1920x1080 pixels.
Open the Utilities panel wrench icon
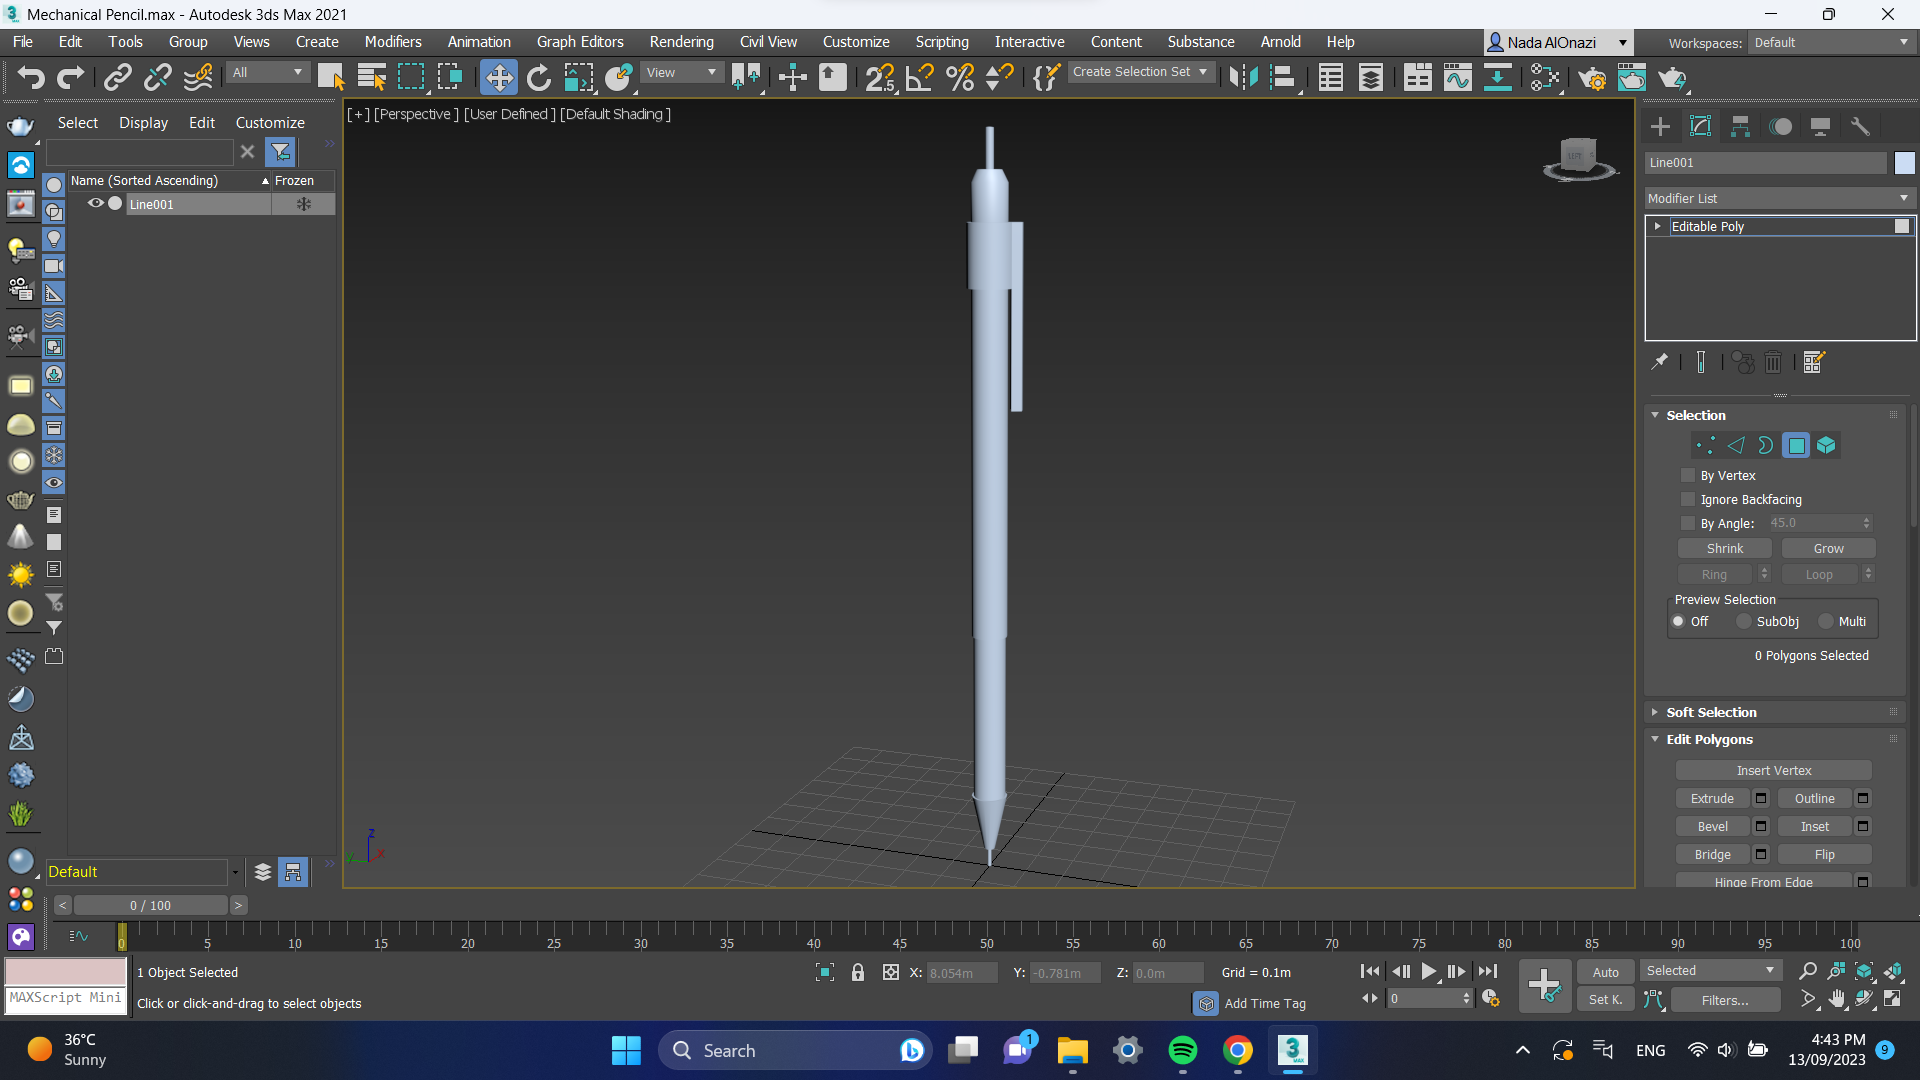click(1860, 126)
